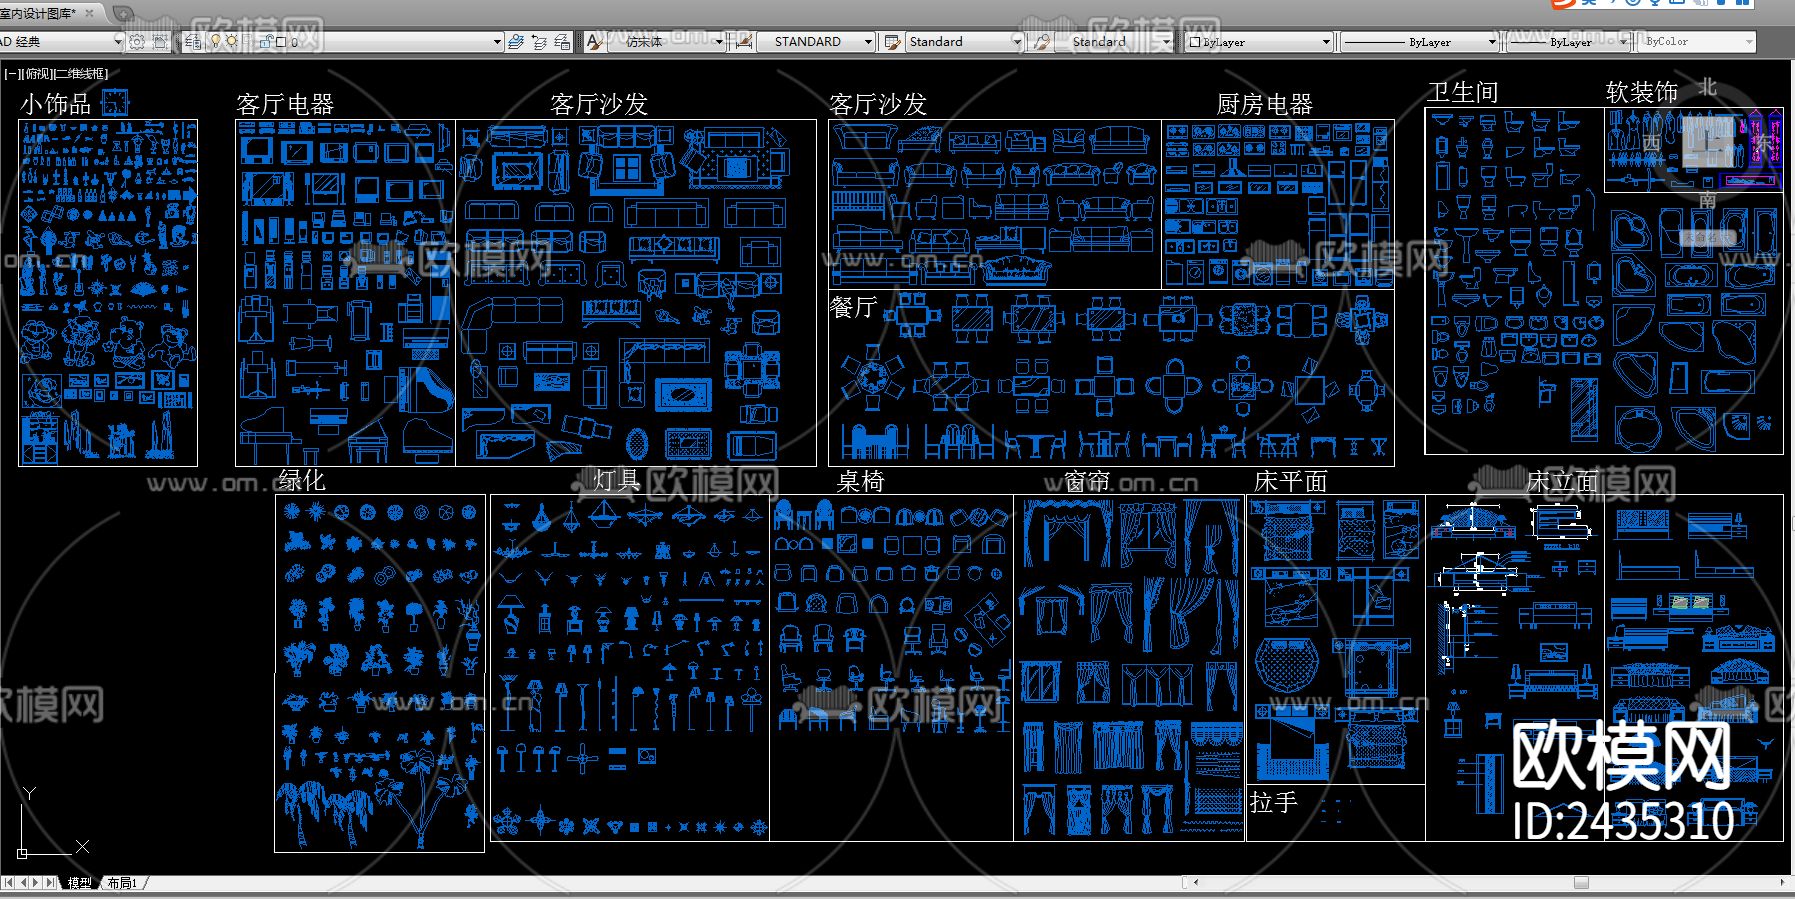Toggle the lock icon for layer 0
Image resolution: width=1795 pixels, height=899 pixels.
point(266,42)
